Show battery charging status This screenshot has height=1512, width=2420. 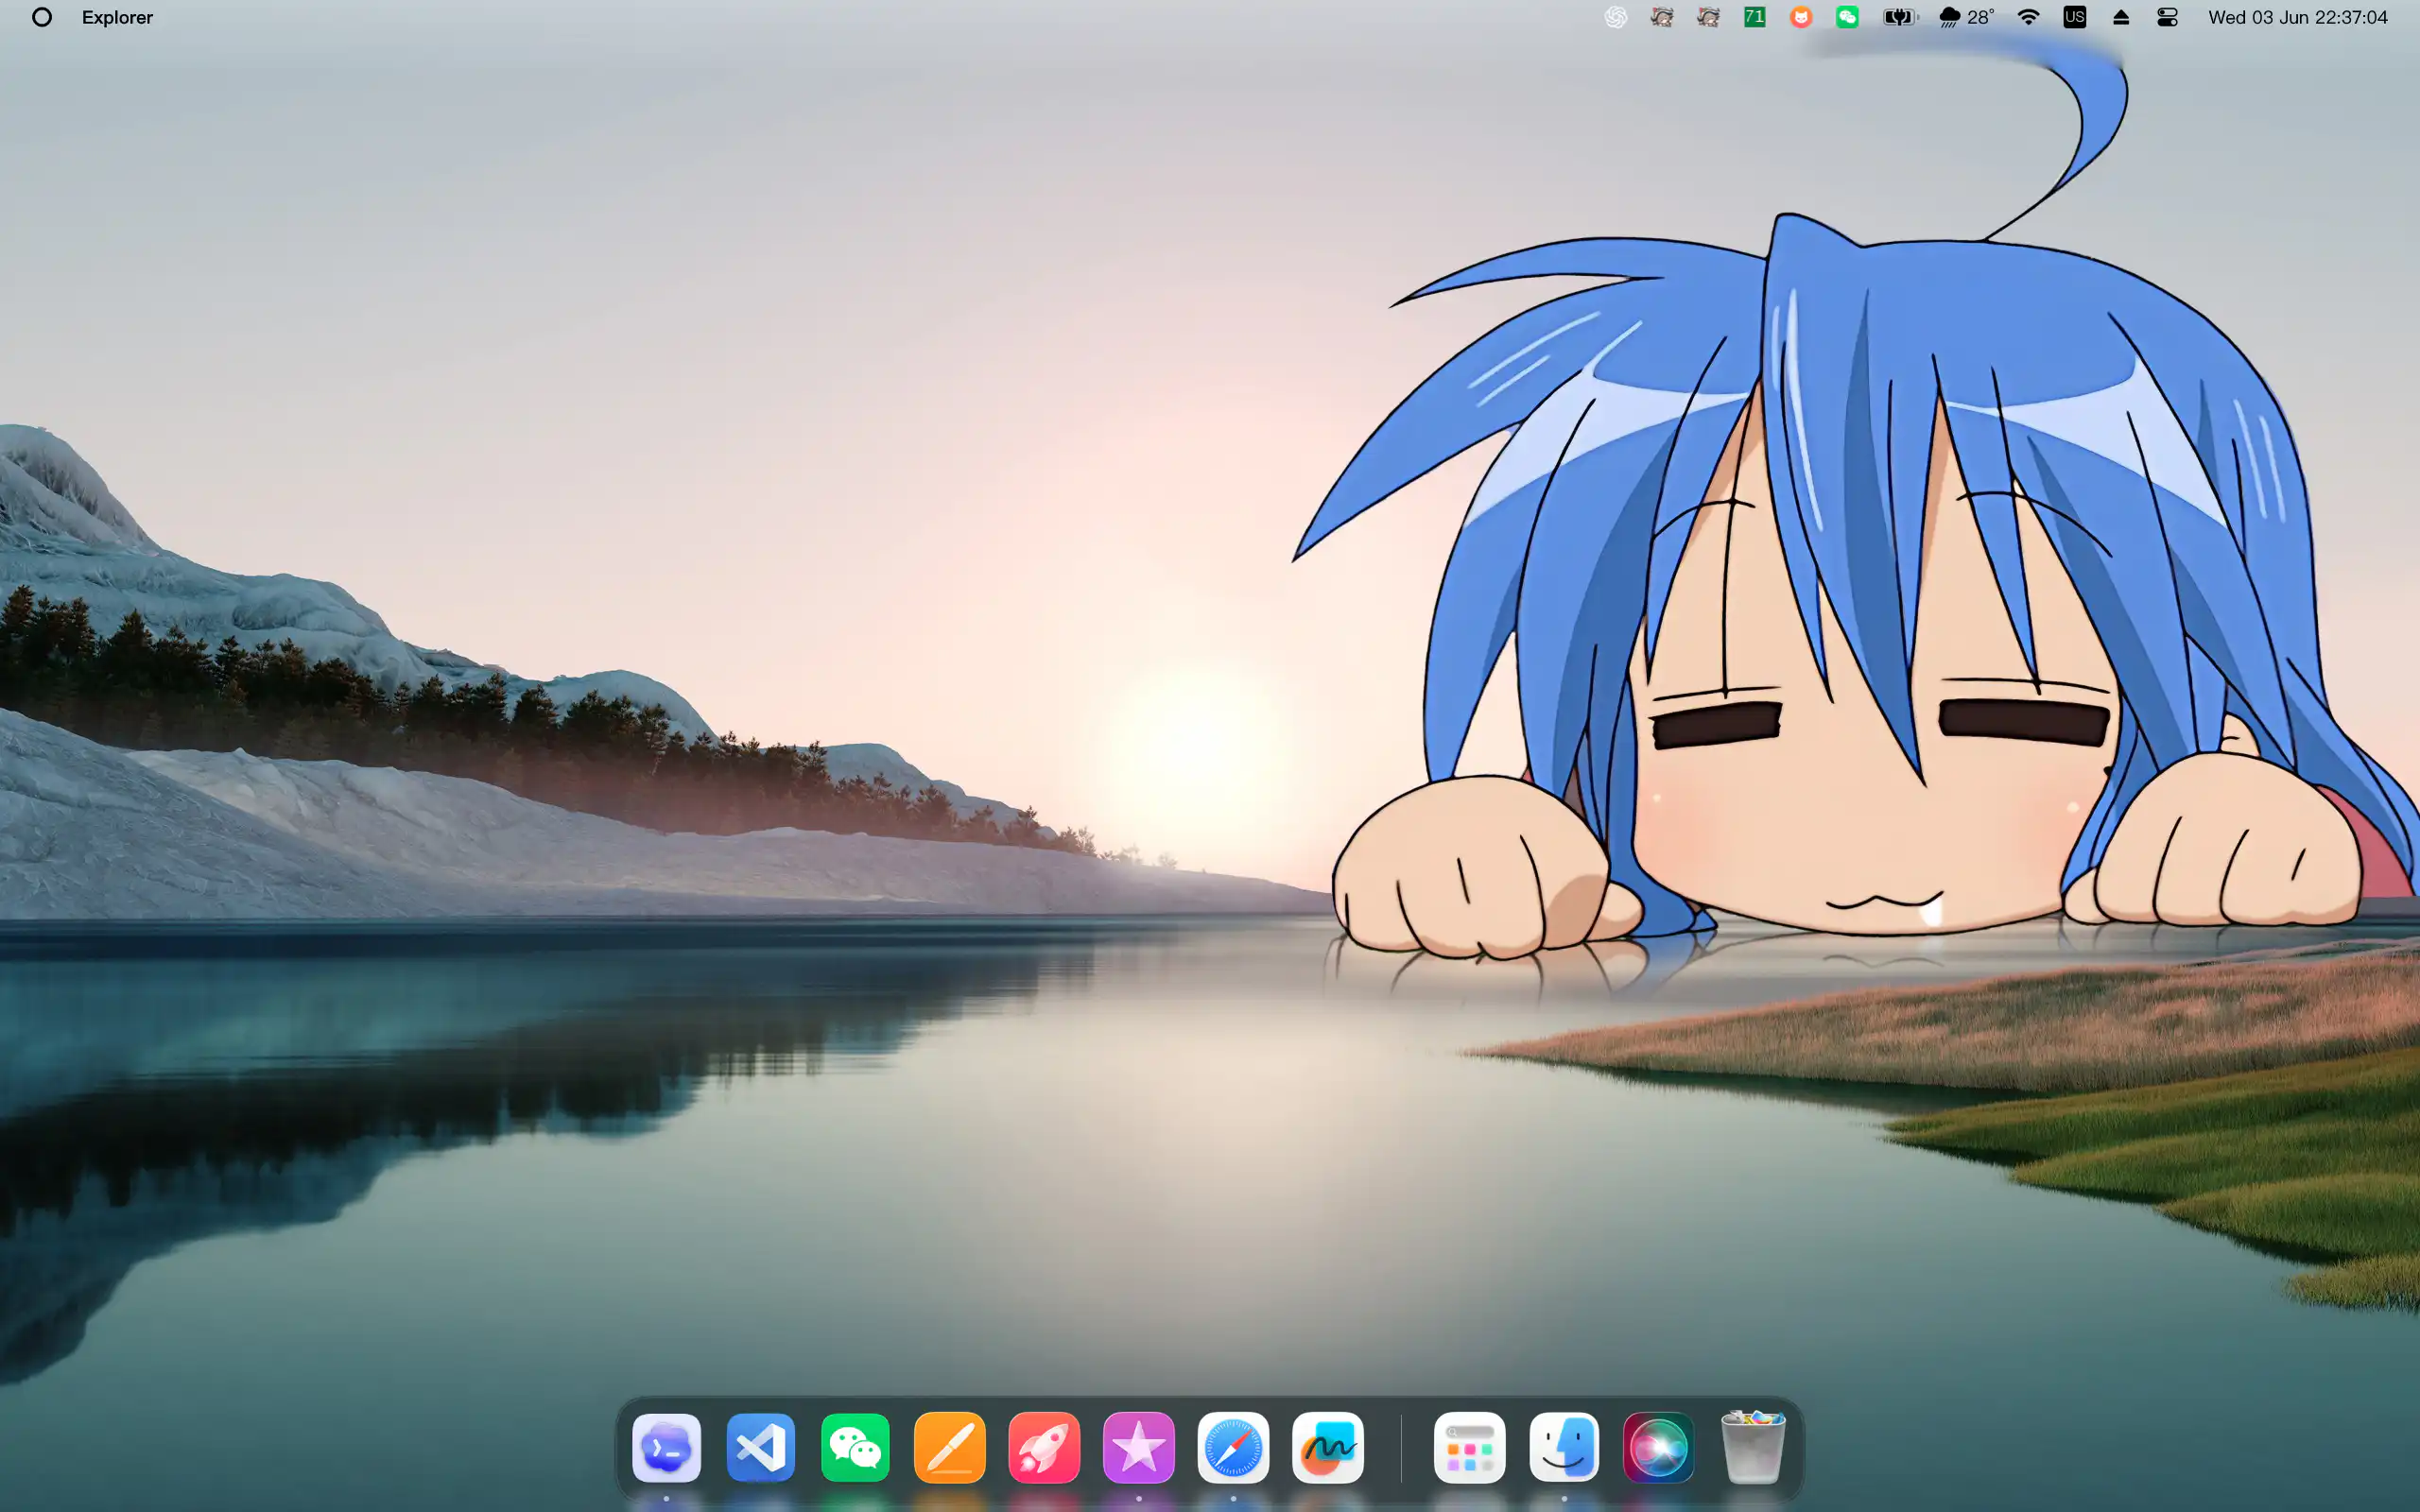pos(1898,17)
